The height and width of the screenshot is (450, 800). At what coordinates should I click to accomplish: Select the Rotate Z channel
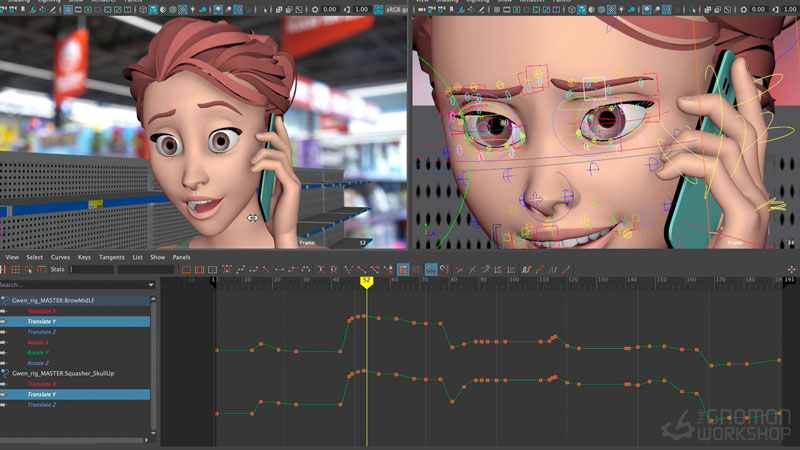[x=38, y=363]
